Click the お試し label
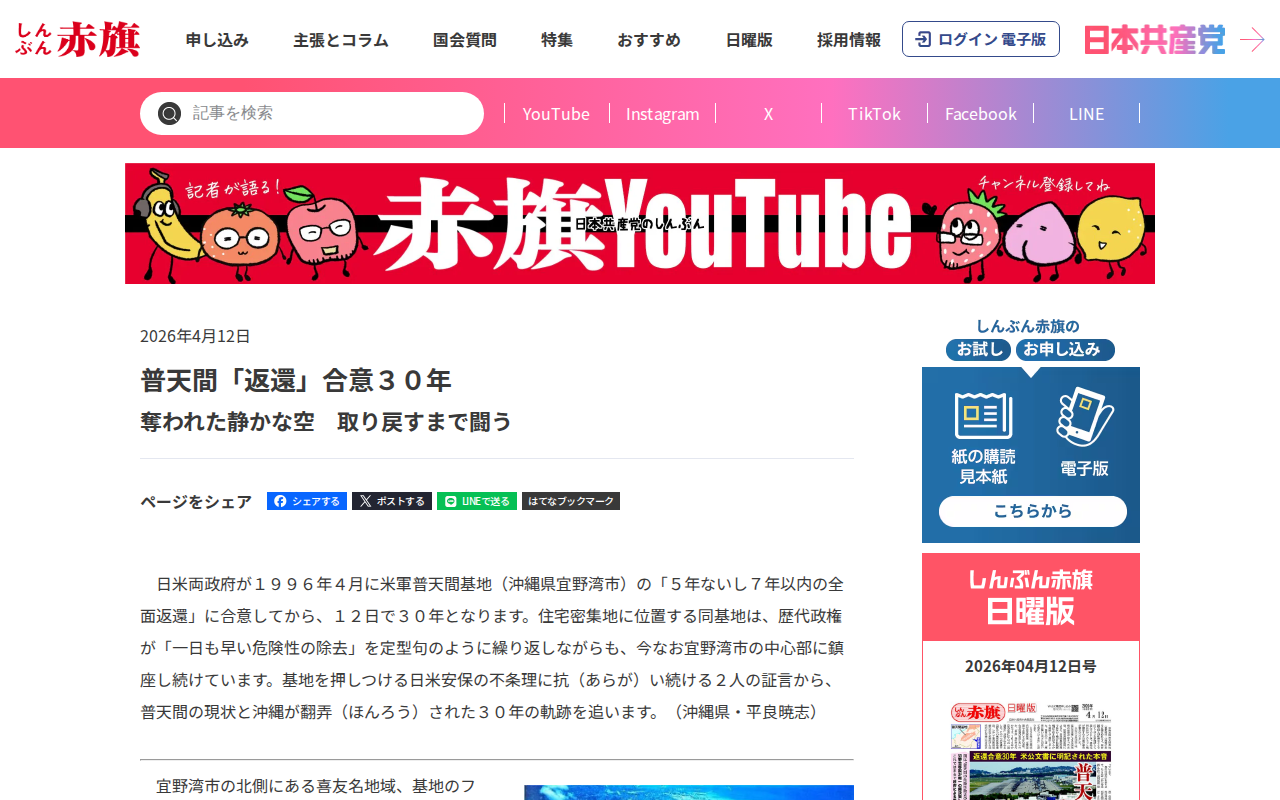This screenshot has width=1280, height=800. (x=979, y=349)
